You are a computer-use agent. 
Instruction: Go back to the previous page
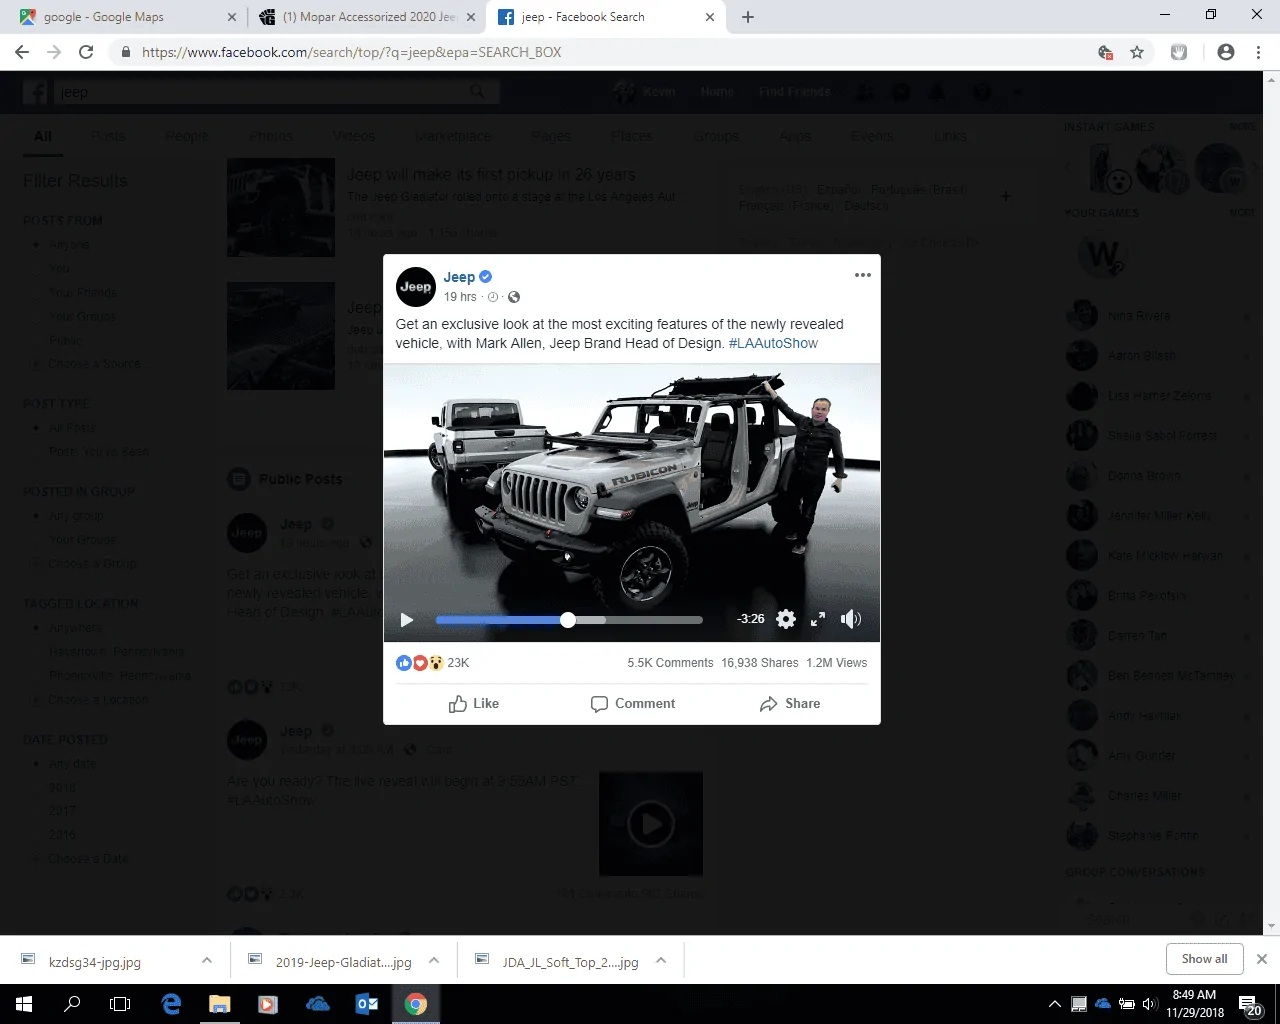coord(23,52)
